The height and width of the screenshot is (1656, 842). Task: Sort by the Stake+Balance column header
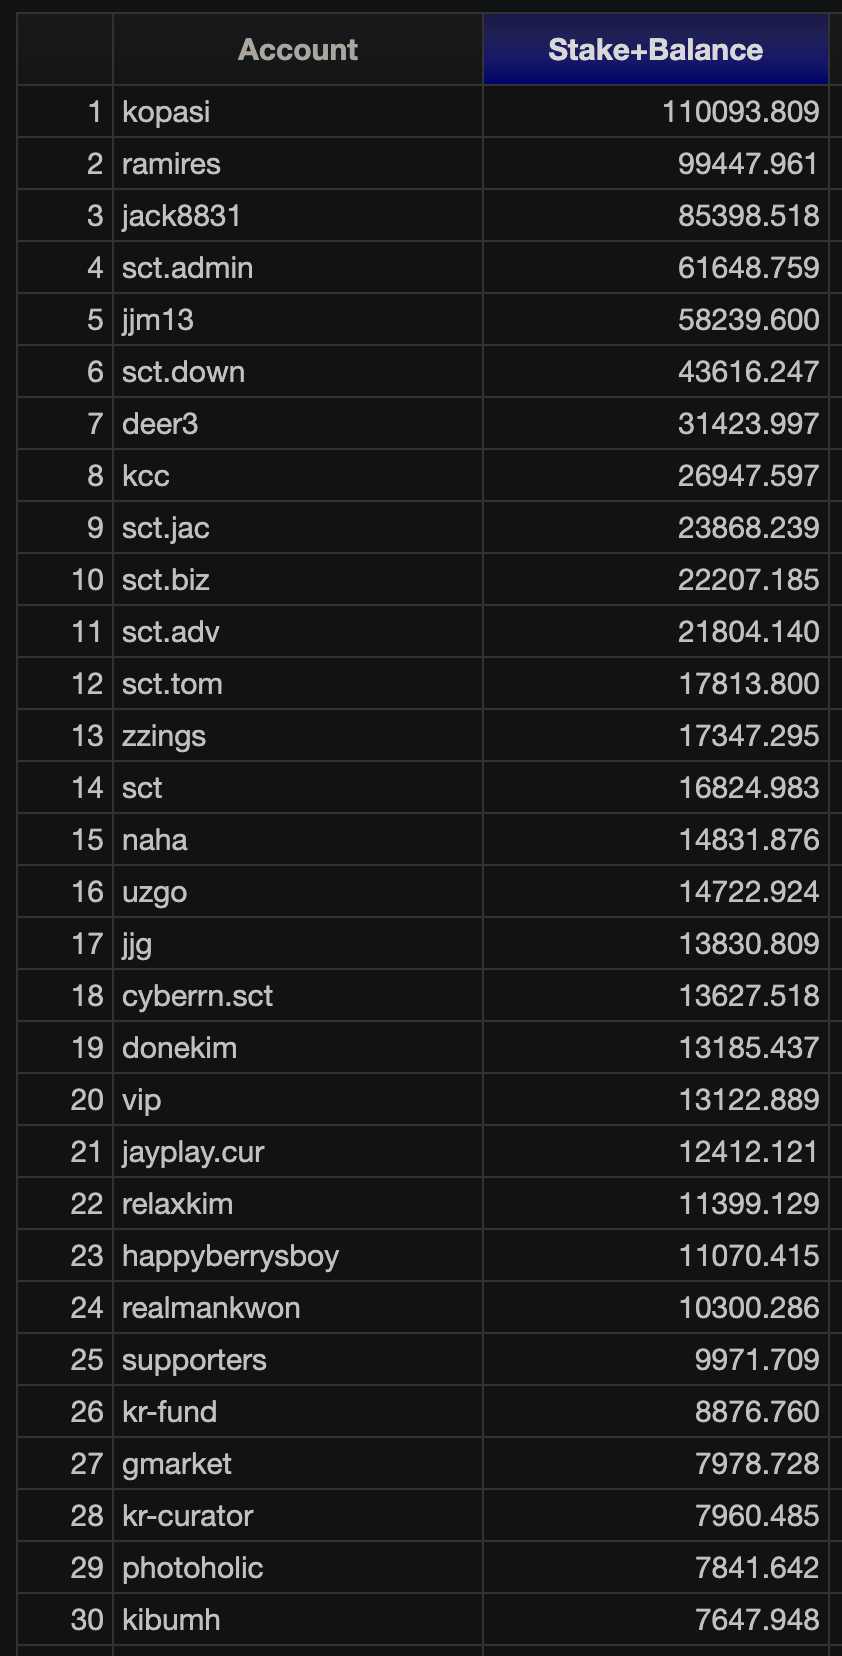click(655, 50)
